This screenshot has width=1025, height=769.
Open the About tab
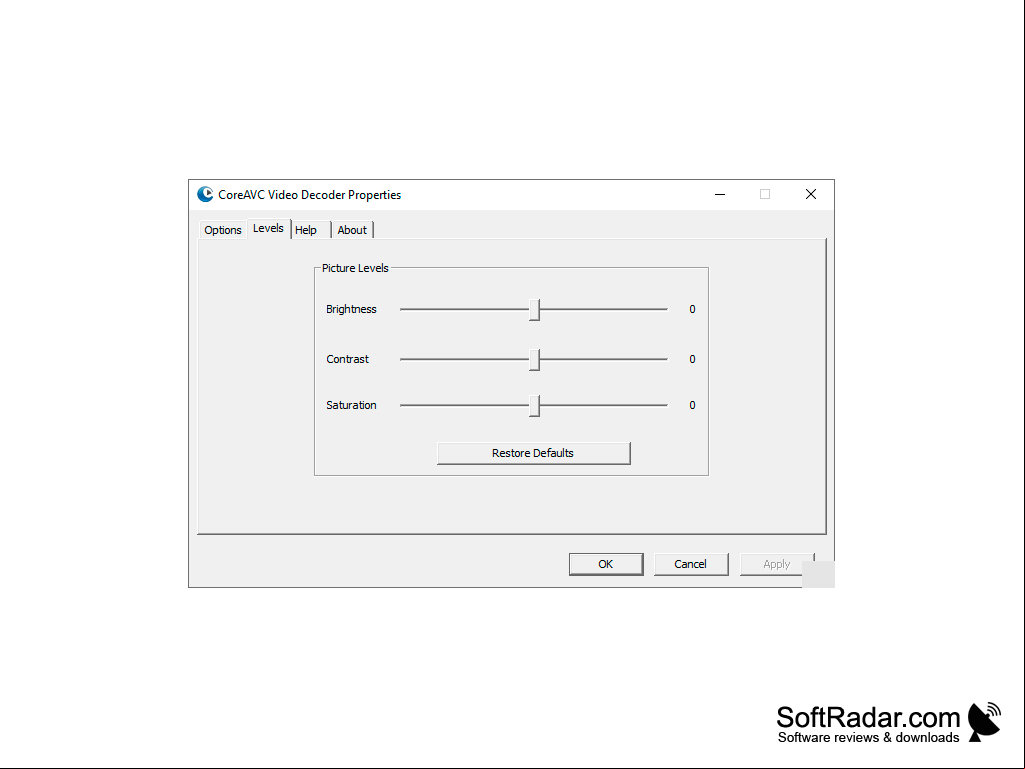pos(352,230)
